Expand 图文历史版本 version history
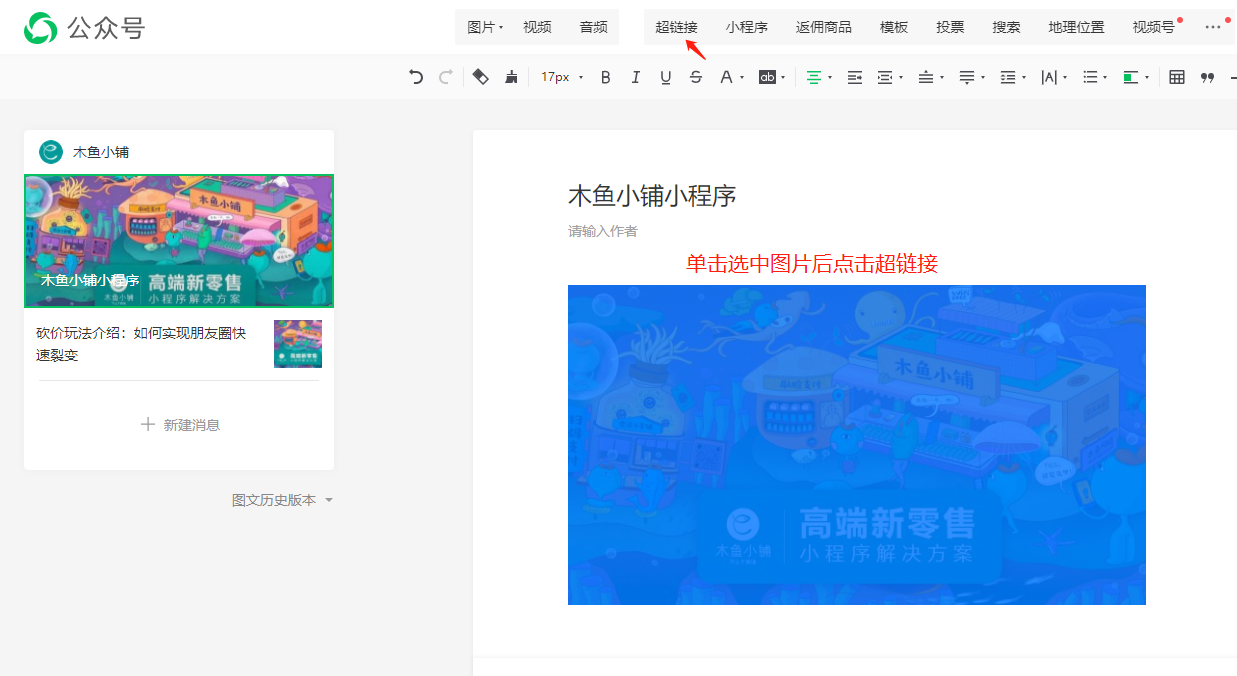 pos(282,500)
